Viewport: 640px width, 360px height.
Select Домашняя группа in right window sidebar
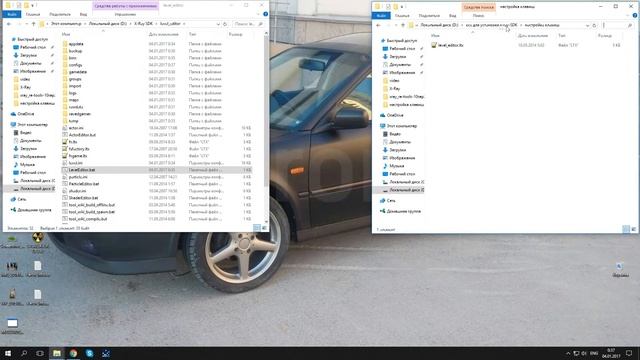[403, 211]
